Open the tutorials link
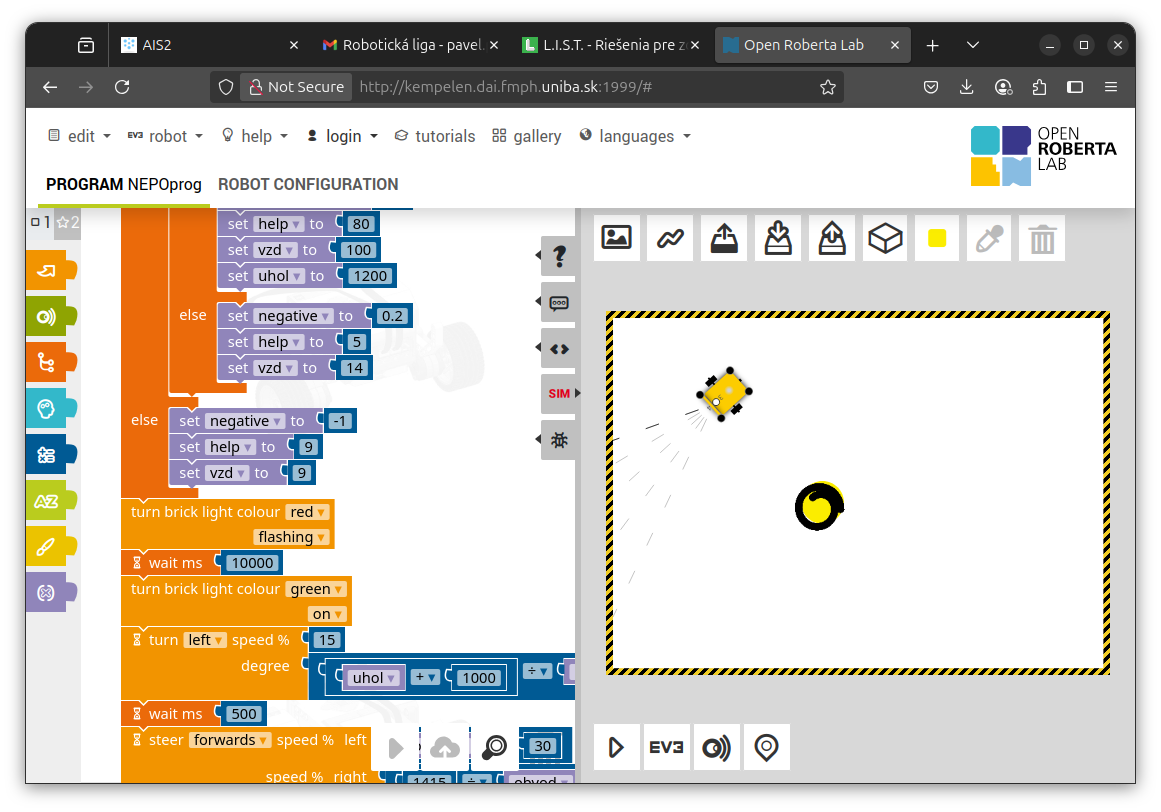This screenshot has height=812, width=1161. tap(435, 136)
